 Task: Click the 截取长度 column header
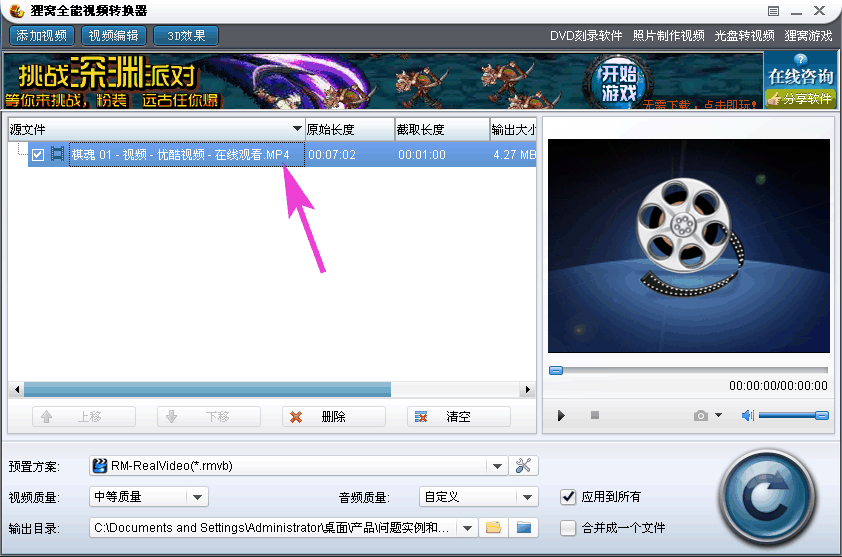click(442, 129)
